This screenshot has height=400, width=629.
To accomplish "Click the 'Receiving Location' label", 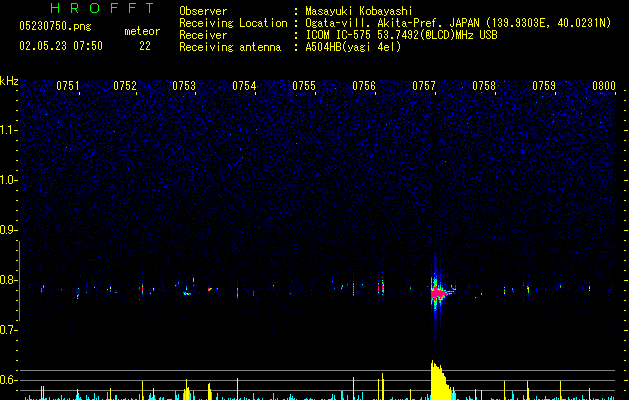I will (233, 23).
